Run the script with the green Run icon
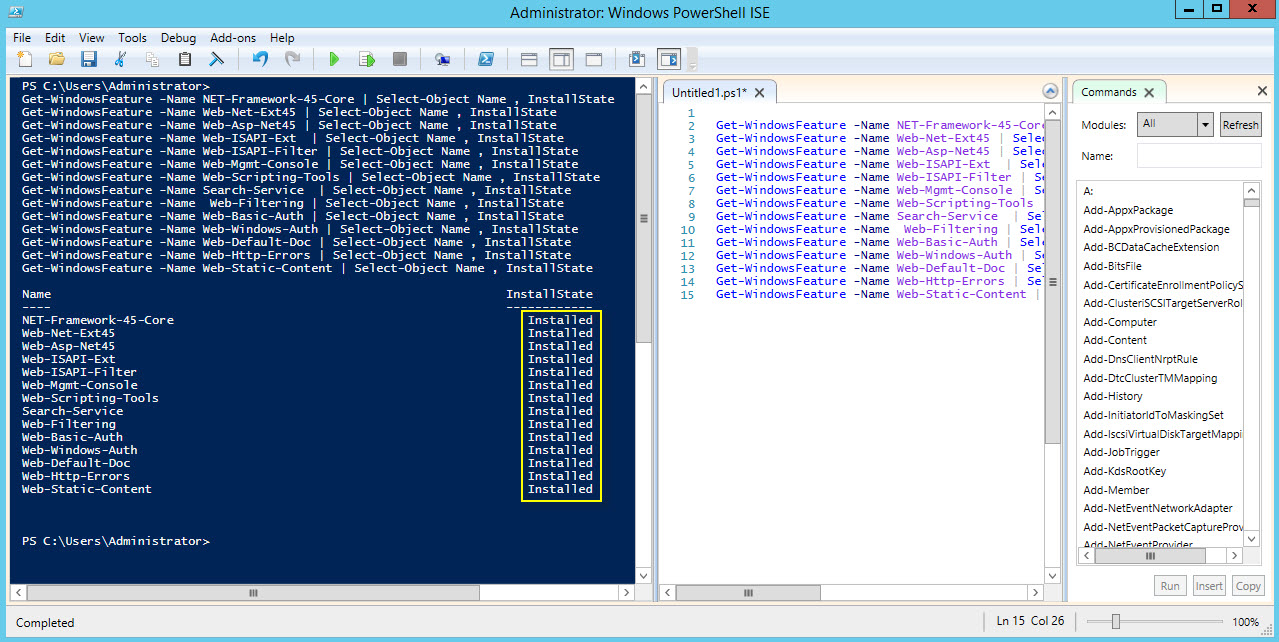Image resolution: width=1279 pixels, height=642 pixels. (x=334, y=59)
